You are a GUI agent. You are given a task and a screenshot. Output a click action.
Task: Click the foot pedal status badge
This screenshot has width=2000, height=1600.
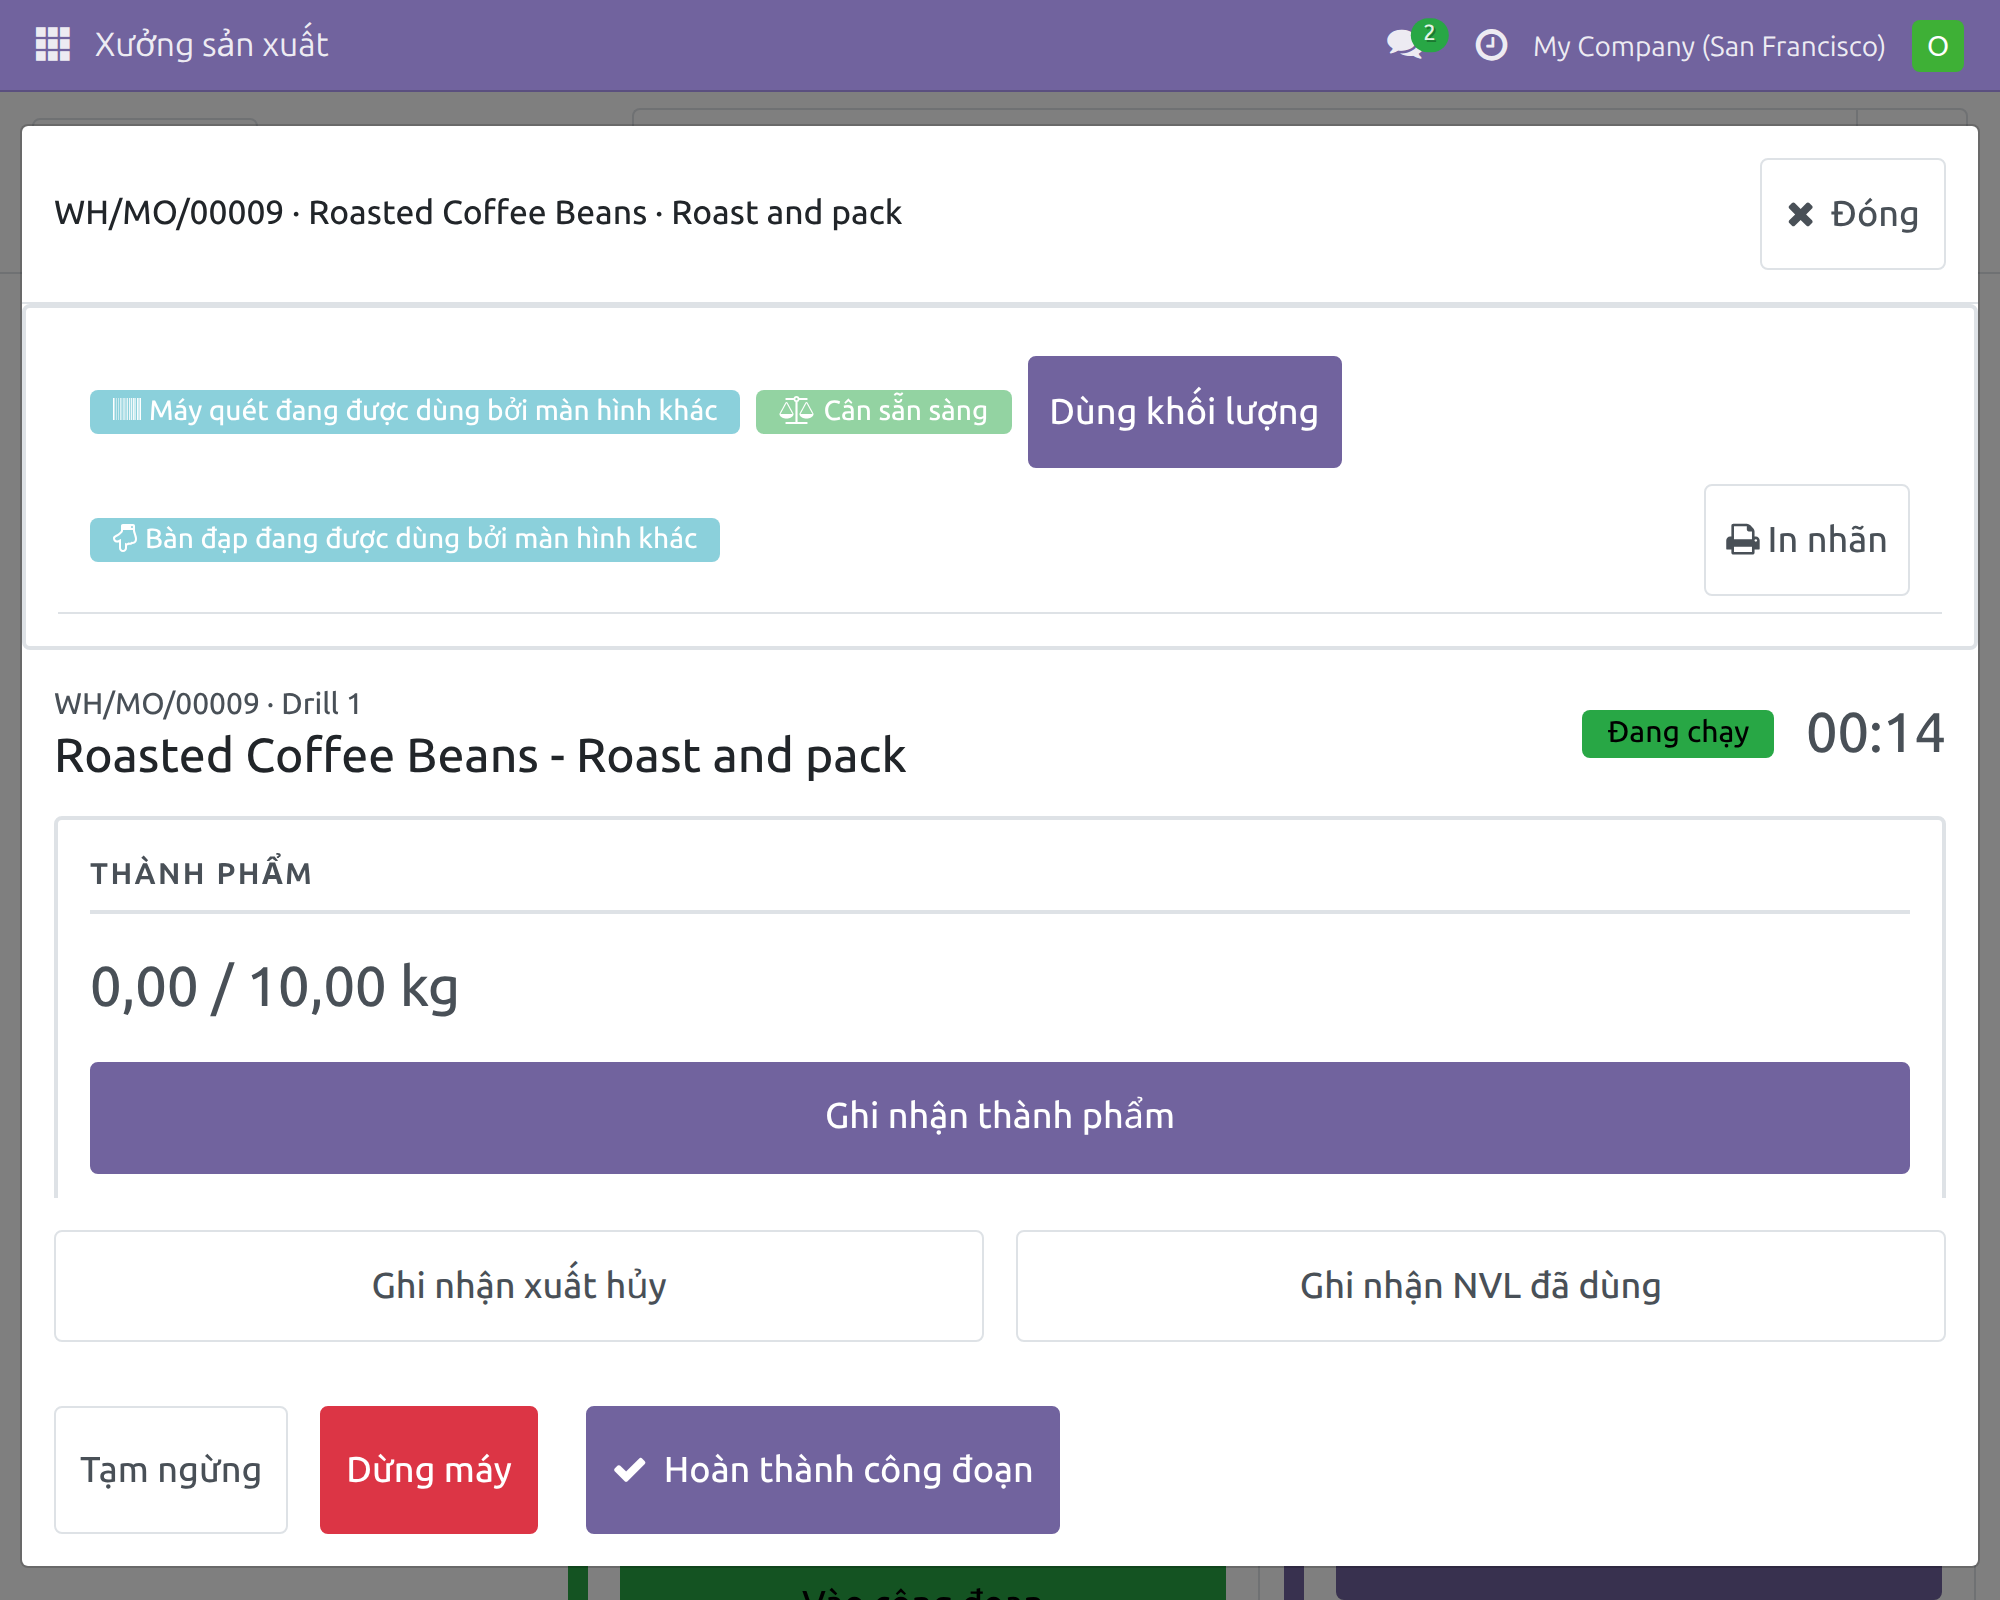point(405,539)
